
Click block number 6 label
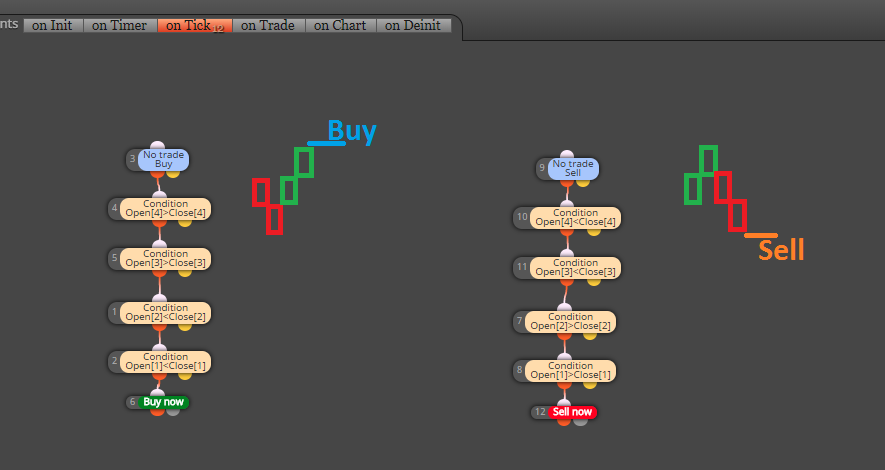[133, 402]
